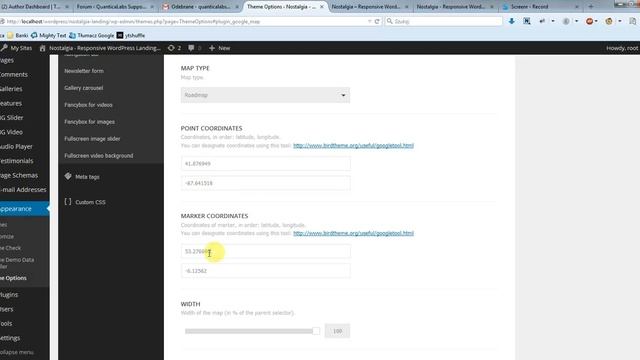Viewport: 640px width, 360px height.
Task: Open a new browser tab with plus button
Action: tap(591, 7)
